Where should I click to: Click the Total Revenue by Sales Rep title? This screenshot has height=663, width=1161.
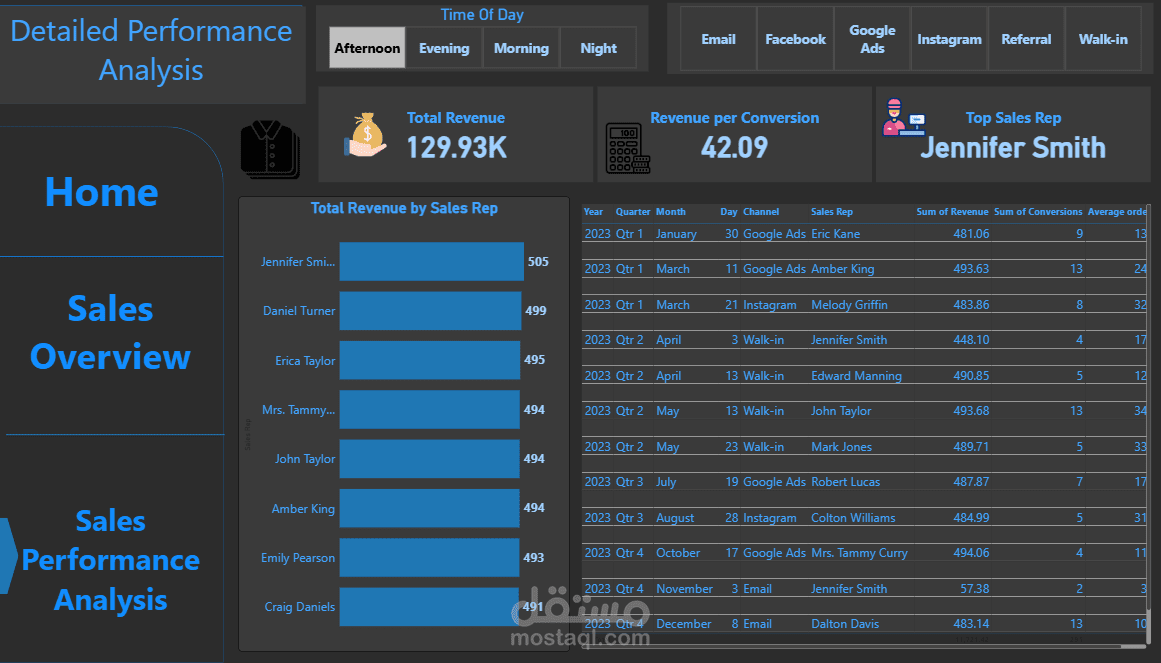click(404, 208)
